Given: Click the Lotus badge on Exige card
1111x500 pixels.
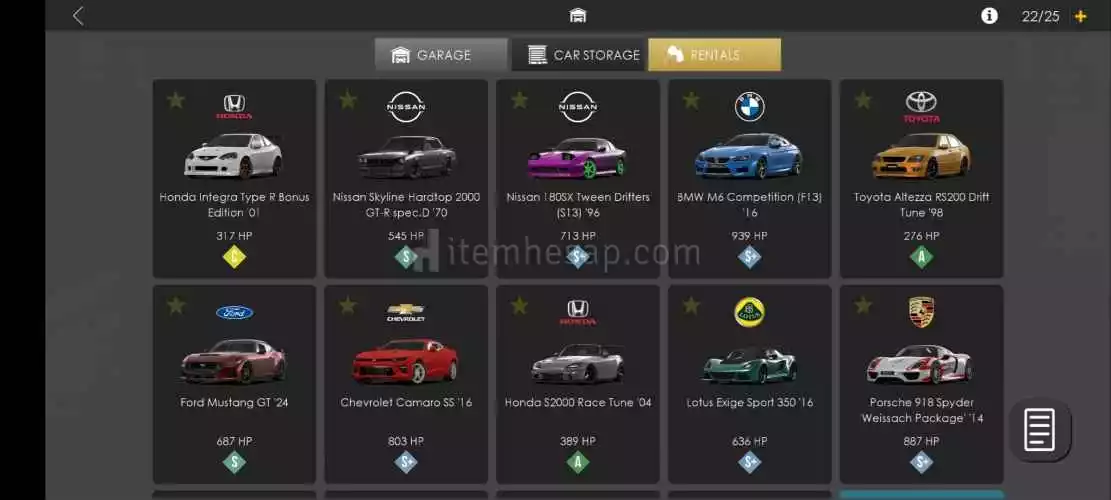Looking at the screenshot, I should click(x=749, y=312).
